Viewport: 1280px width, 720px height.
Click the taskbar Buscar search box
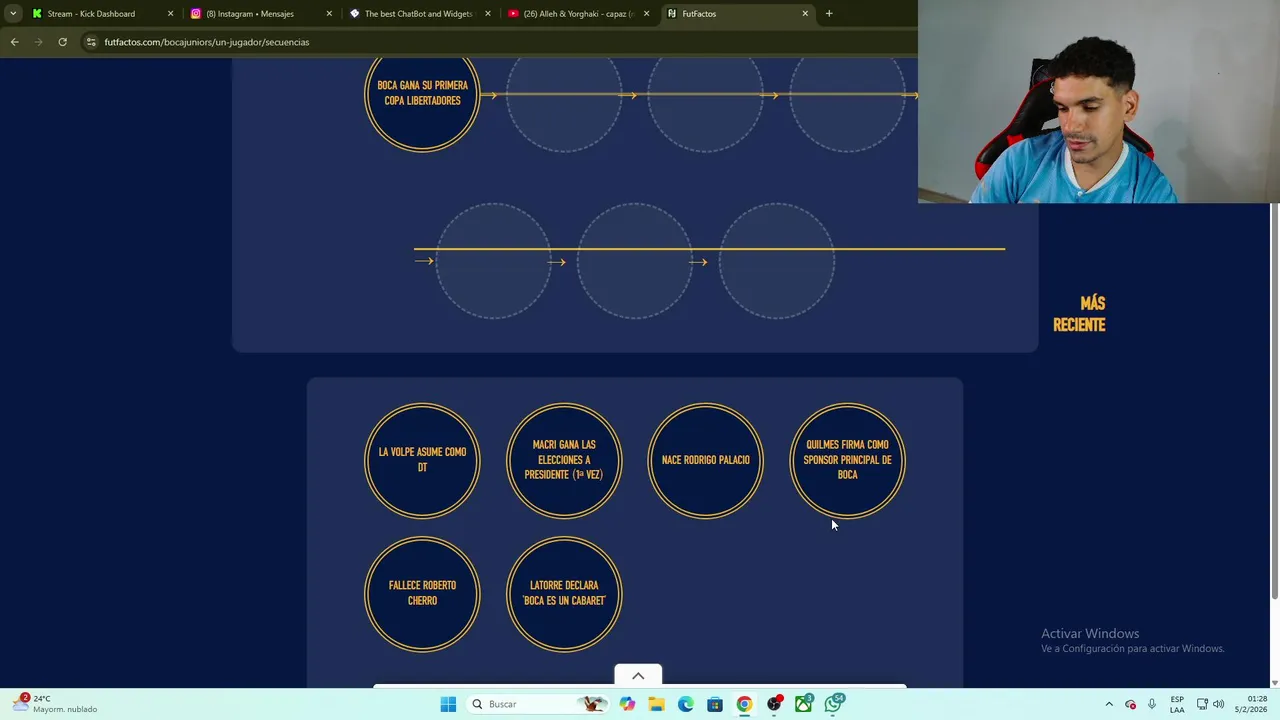tap(540, 704)
